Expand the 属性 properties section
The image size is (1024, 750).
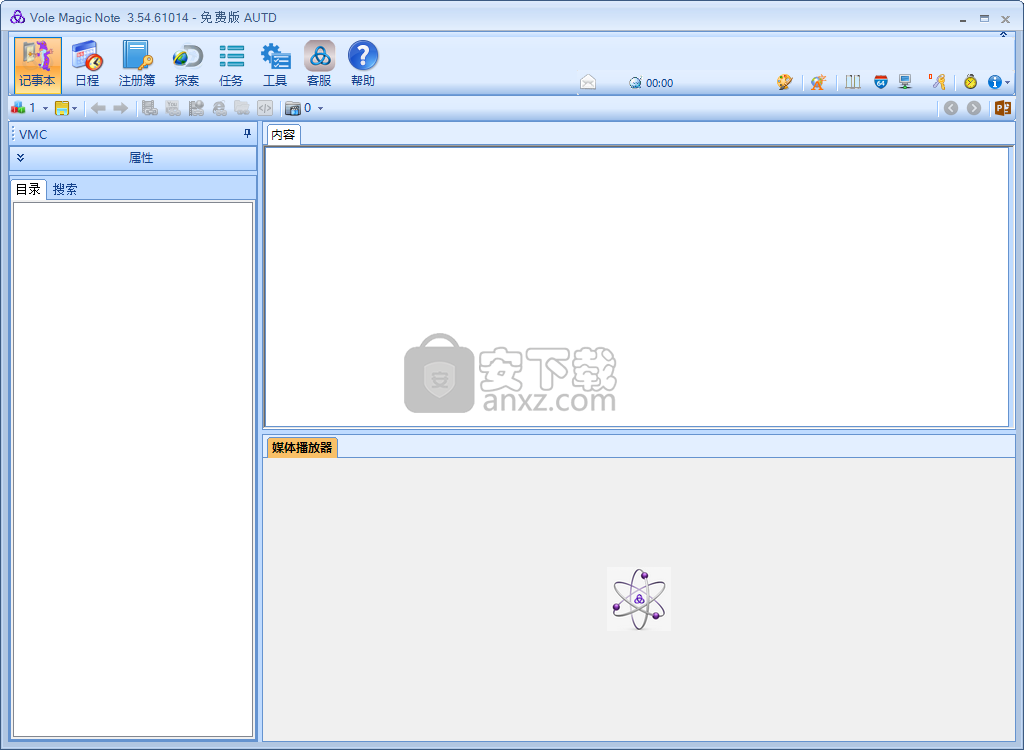(133, 158)
